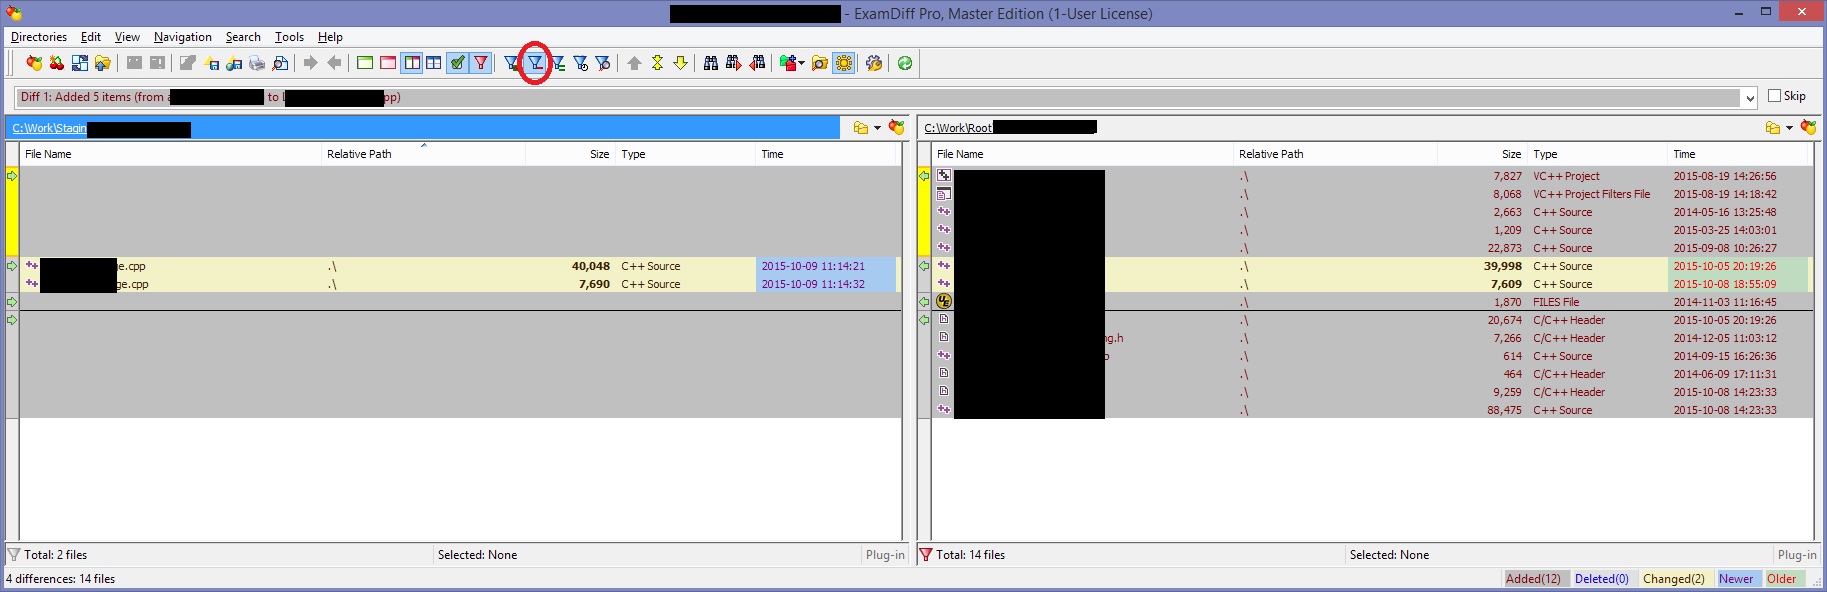Click the funnel filter with green lines
1827x592 pixels.
pyautogui.click(x=558, y=63)
